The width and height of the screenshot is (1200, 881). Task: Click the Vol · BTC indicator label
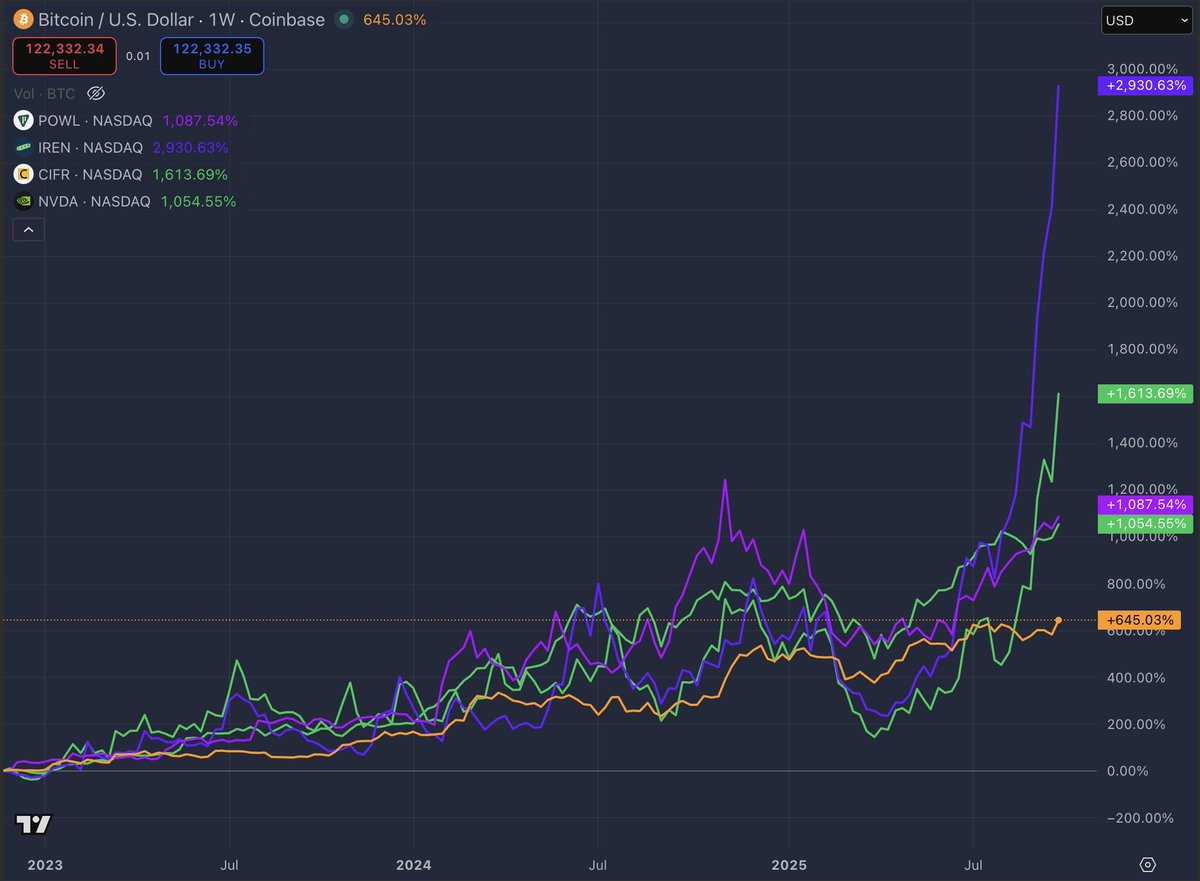click(x=46, y=93)
